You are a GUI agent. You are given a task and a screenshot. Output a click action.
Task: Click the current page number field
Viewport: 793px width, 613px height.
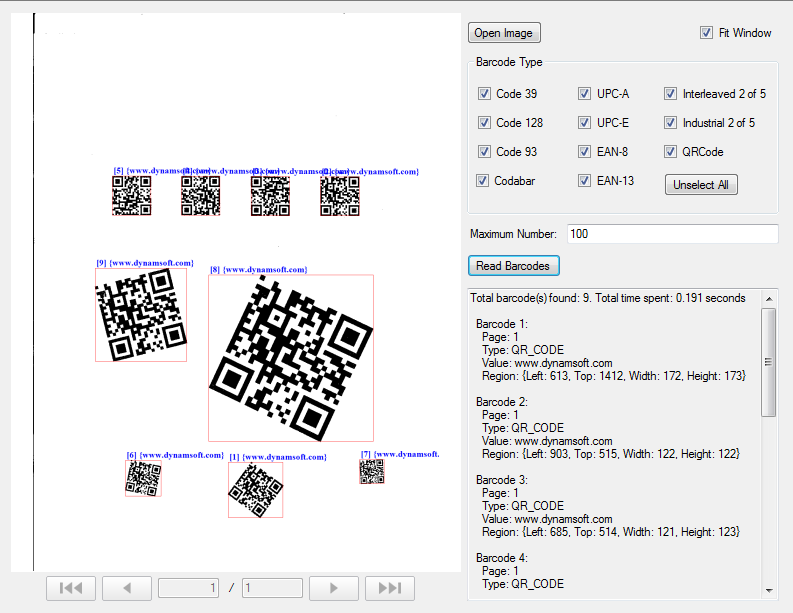pos(189,588)
